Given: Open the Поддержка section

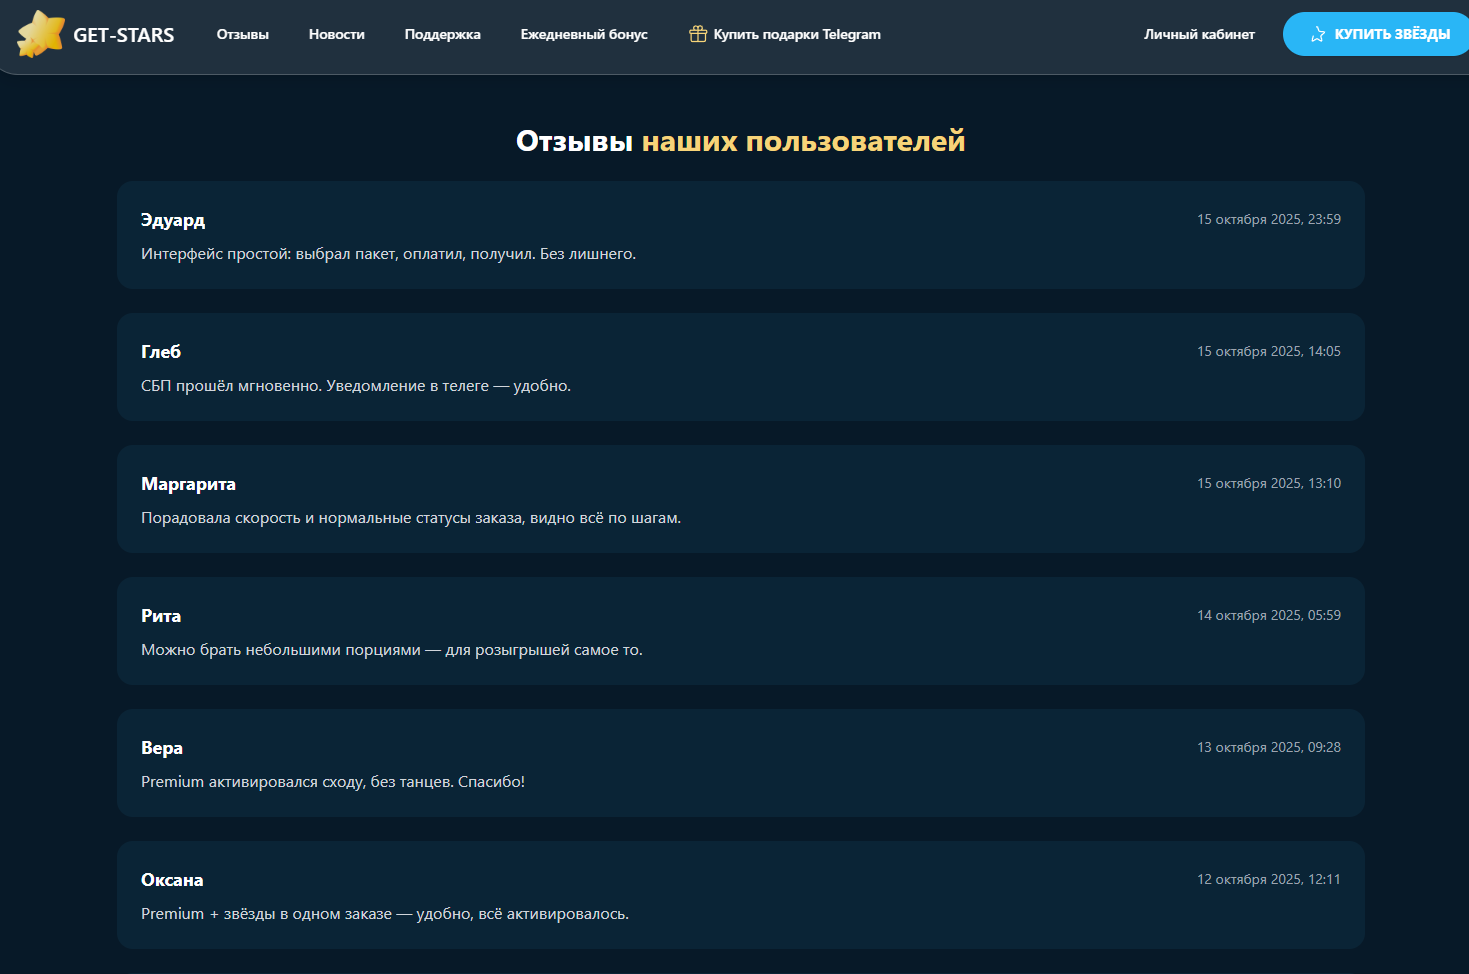Looking at the screenshot, I should point(442,34).
